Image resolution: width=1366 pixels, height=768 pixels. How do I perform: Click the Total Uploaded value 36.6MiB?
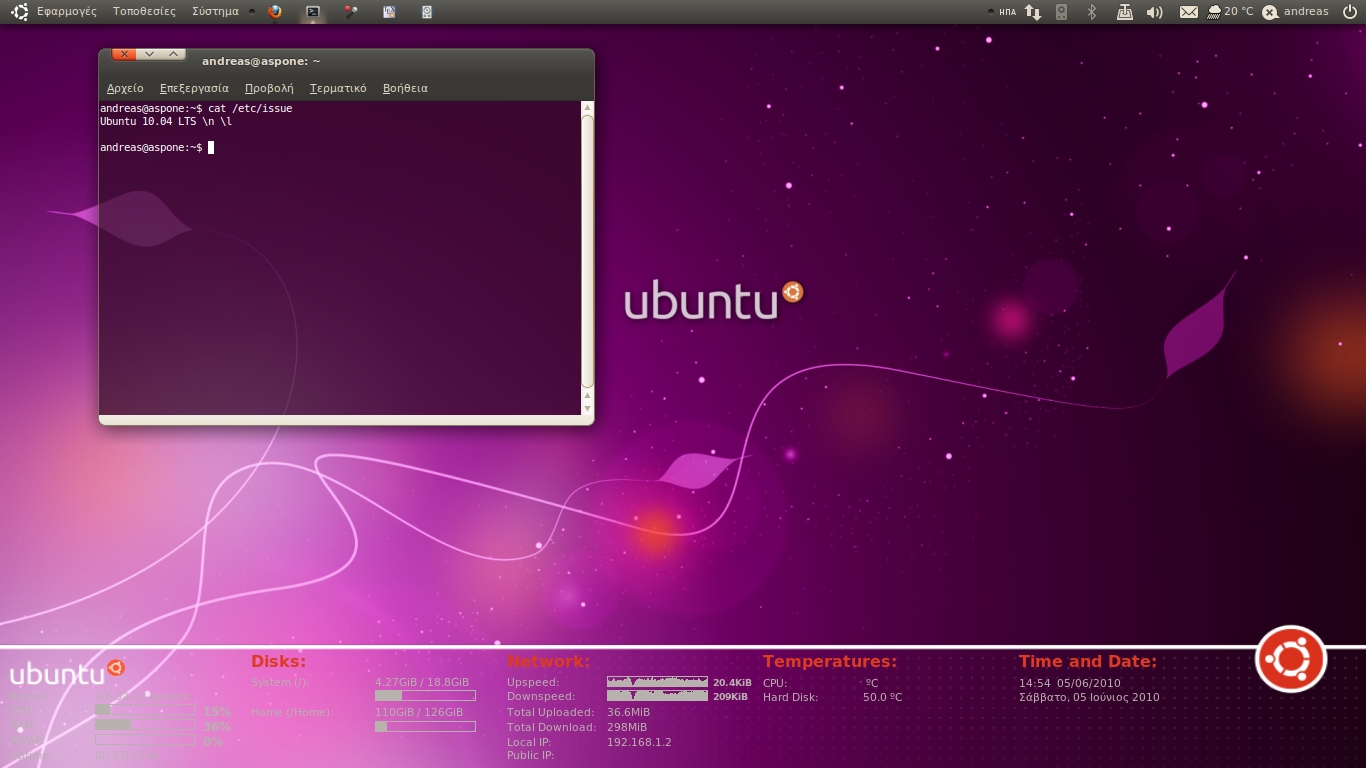[628, 712]
